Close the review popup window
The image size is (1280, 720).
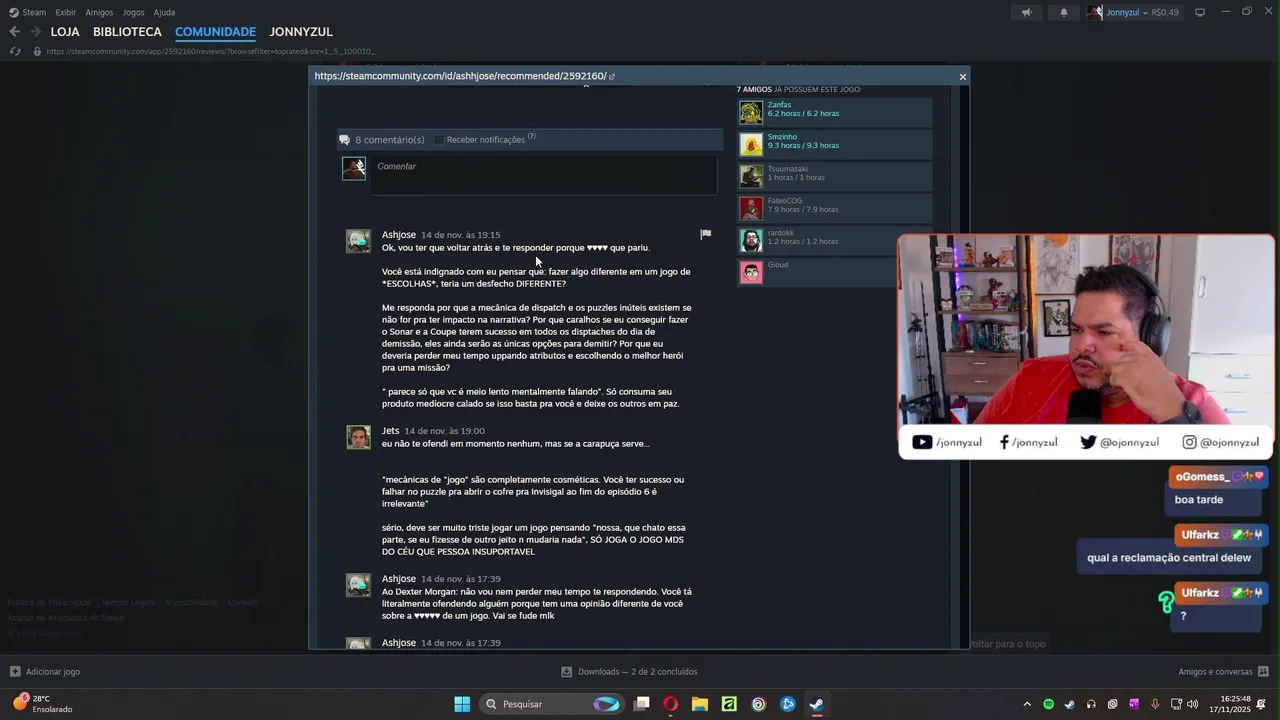963,77
